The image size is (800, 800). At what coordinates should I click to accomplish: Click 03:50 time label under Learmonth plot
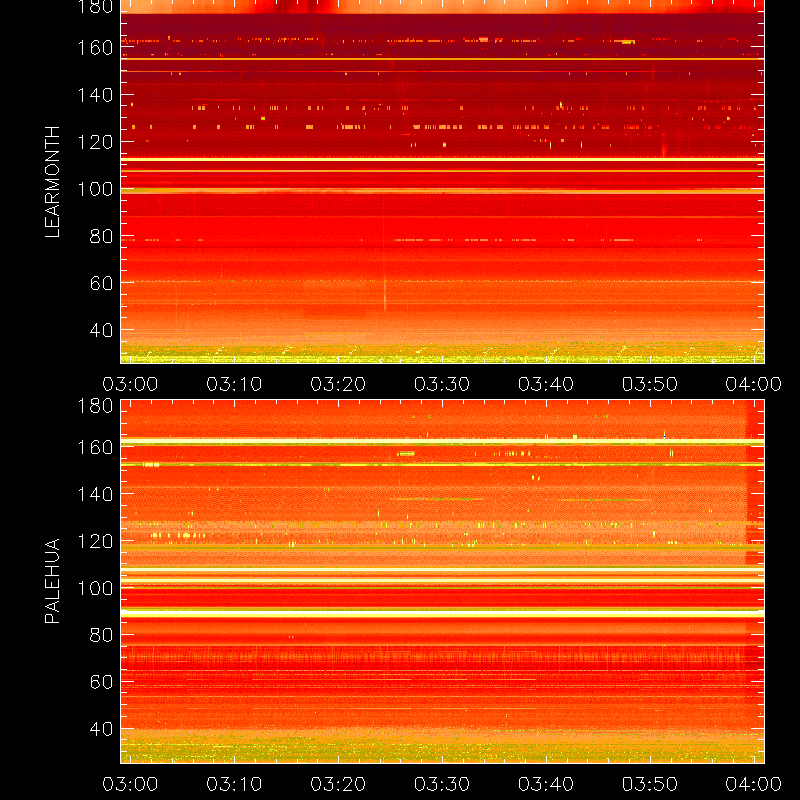(x=650, y=384)
